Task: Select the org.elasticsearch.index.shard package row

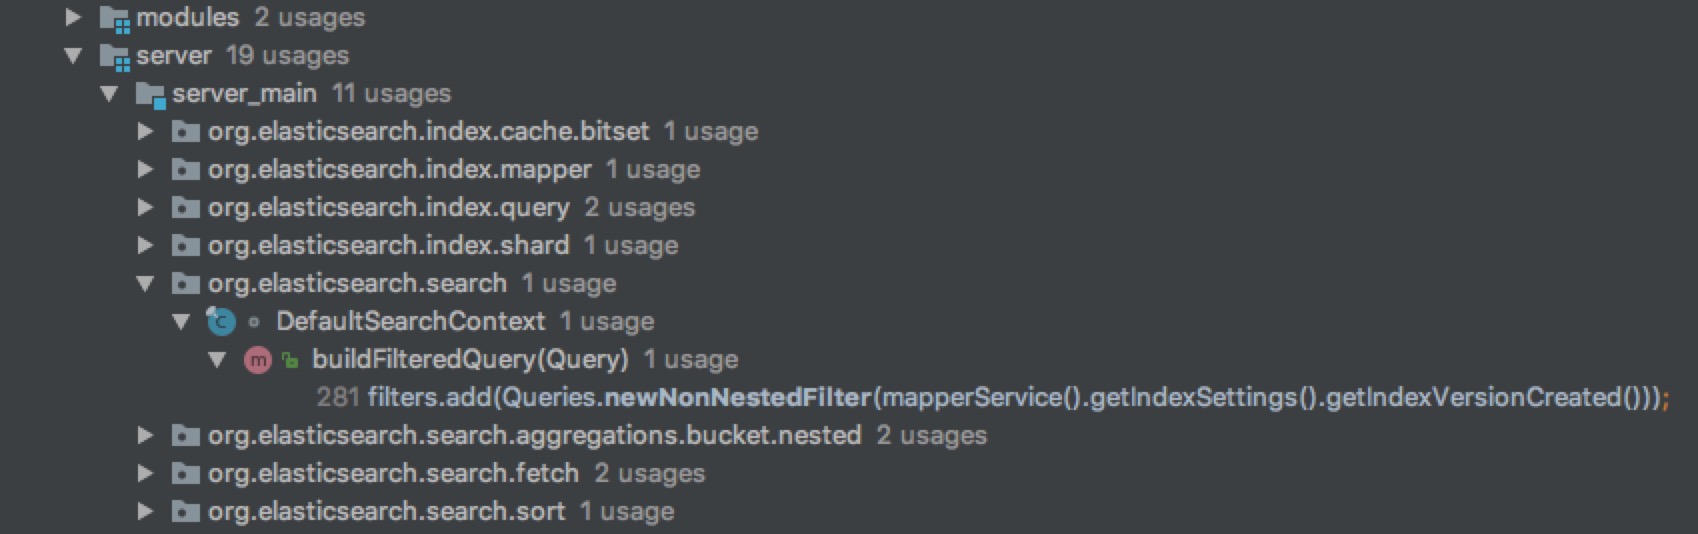Action: click(388, 246)
